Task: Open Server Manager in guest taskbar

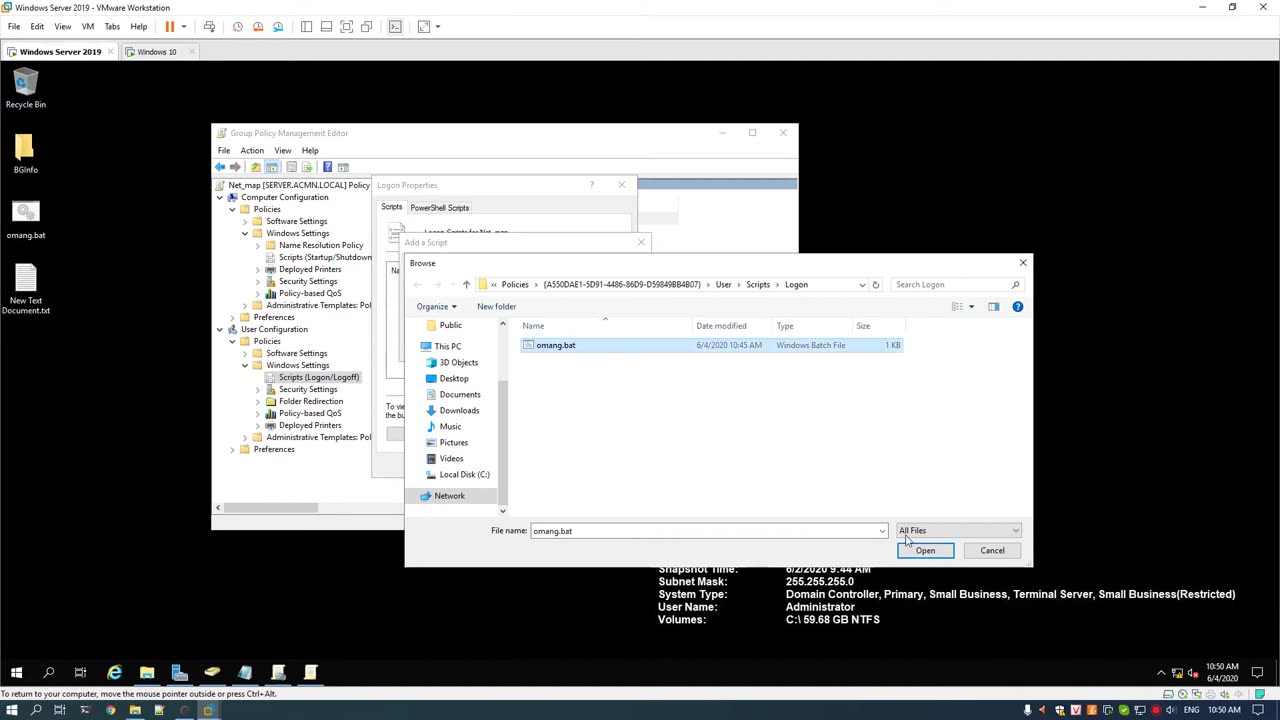Action: tap(179, 673)
